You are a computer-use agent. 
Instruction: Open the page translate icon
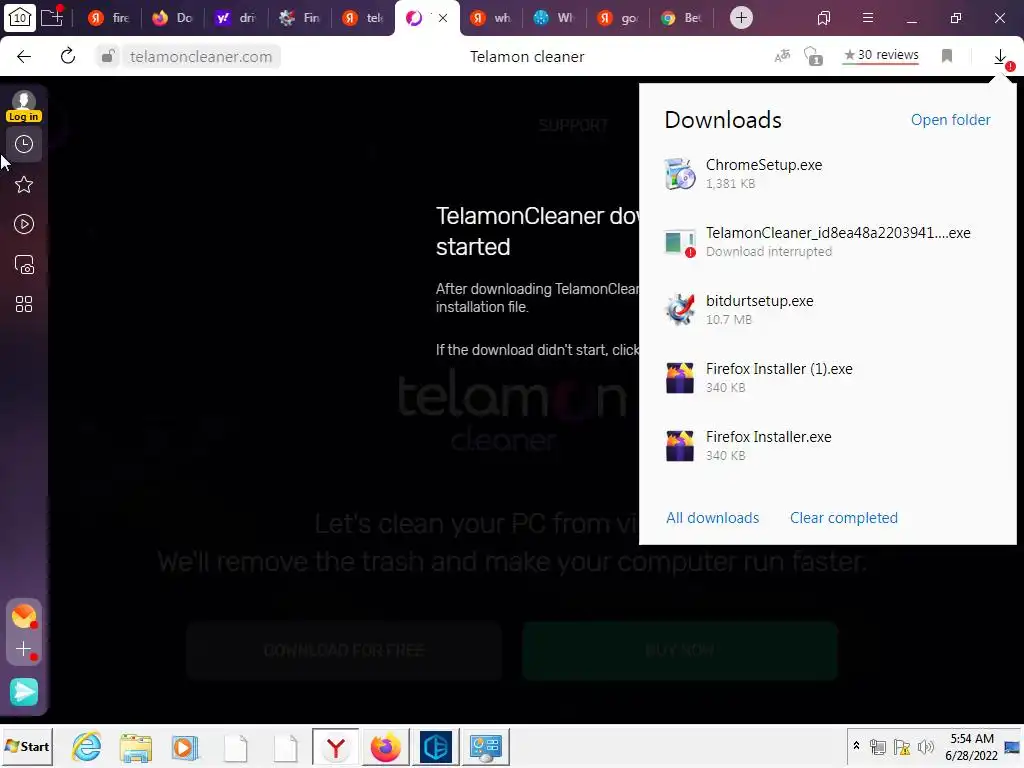point(782,56)
